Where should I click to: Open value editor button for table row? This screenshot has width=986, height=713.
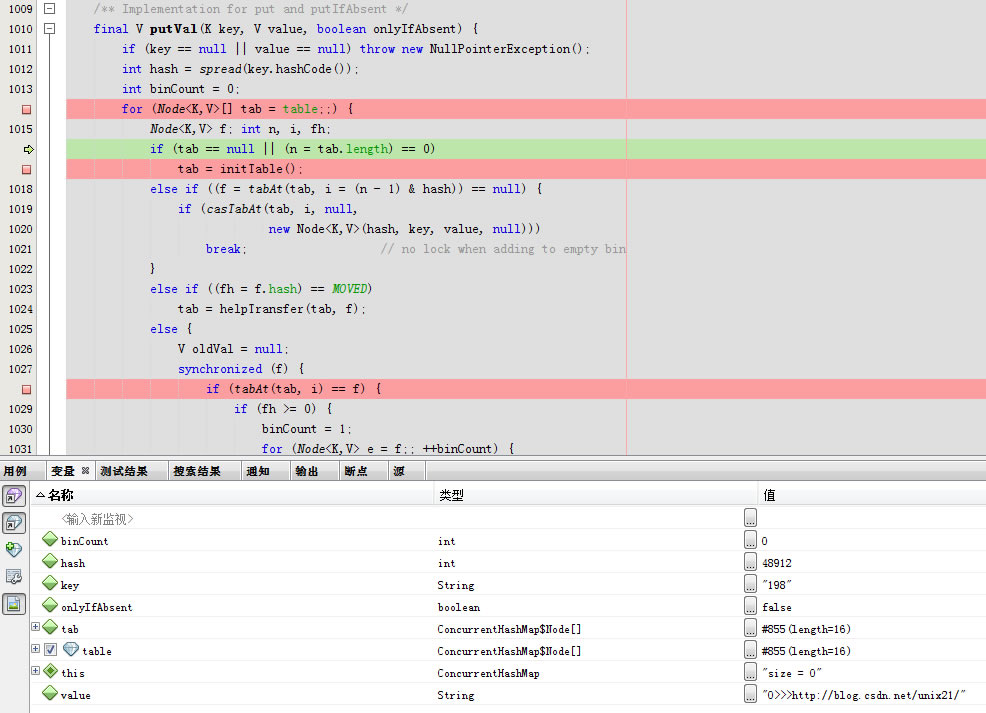pyautogui.click(x=750, y=650)
